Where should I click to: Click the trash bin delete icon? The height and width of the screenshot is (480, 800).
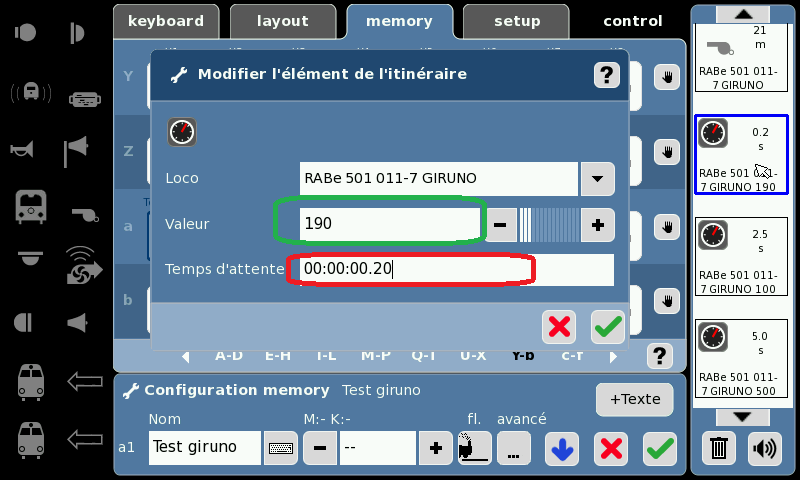tap(718, 448)
